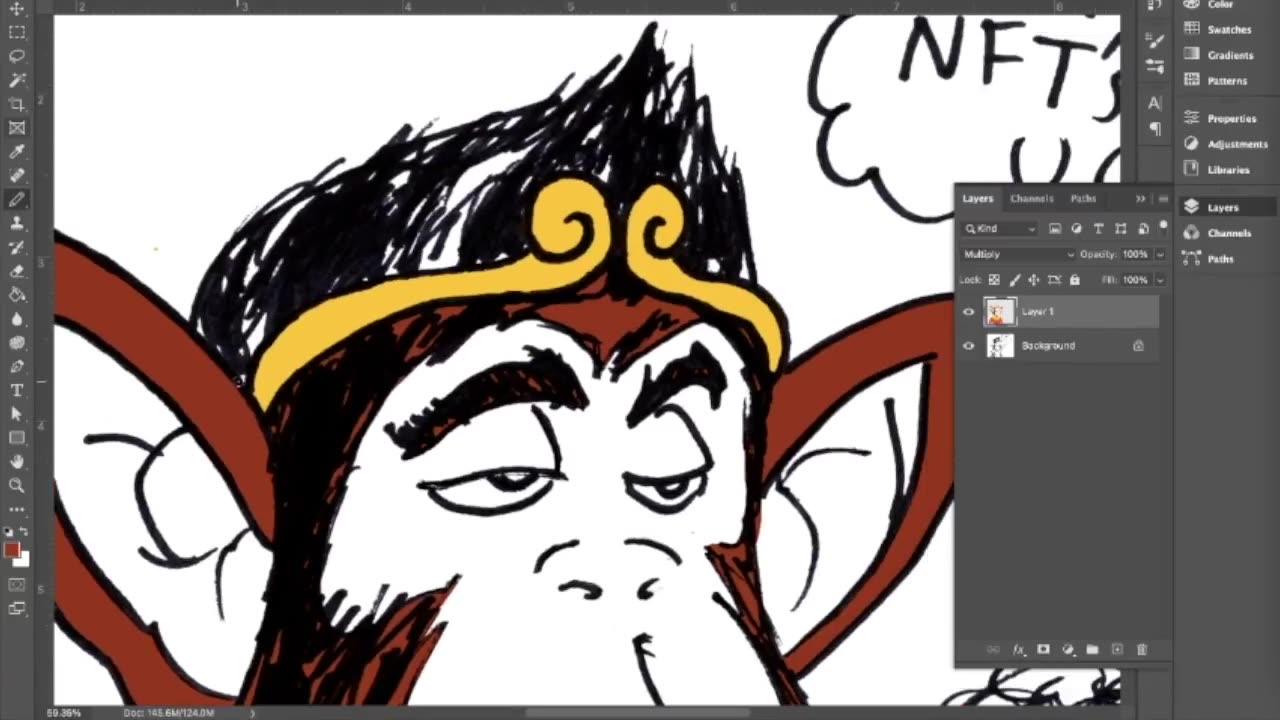Switch to the Paths tab
The width and height of the screenshot is (1280, 720).
tap(1083, 198)
